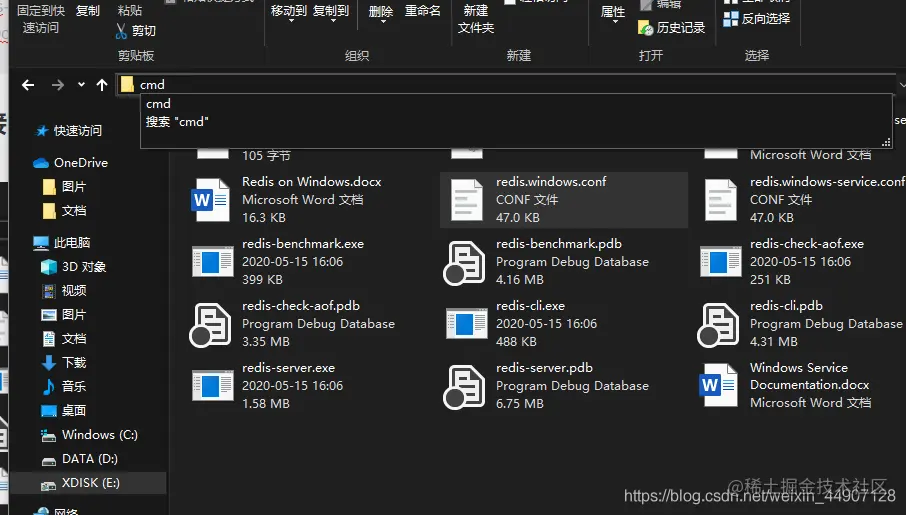The image size is (906, 515).
Task: Select the redis-cli.pdb icon
Action: pos(718,325)
